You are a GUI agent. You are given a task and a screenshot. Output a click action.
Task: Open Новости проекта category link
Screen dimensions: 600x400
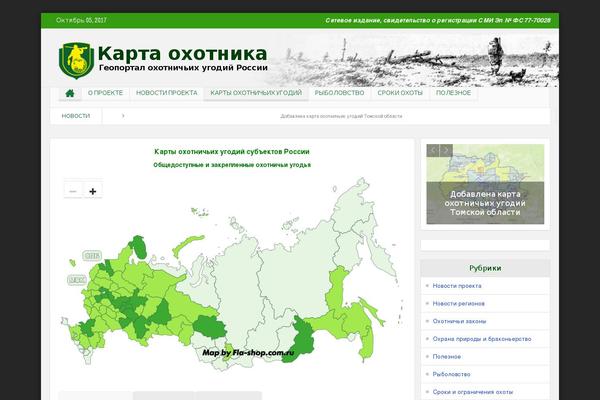(457, 286)
